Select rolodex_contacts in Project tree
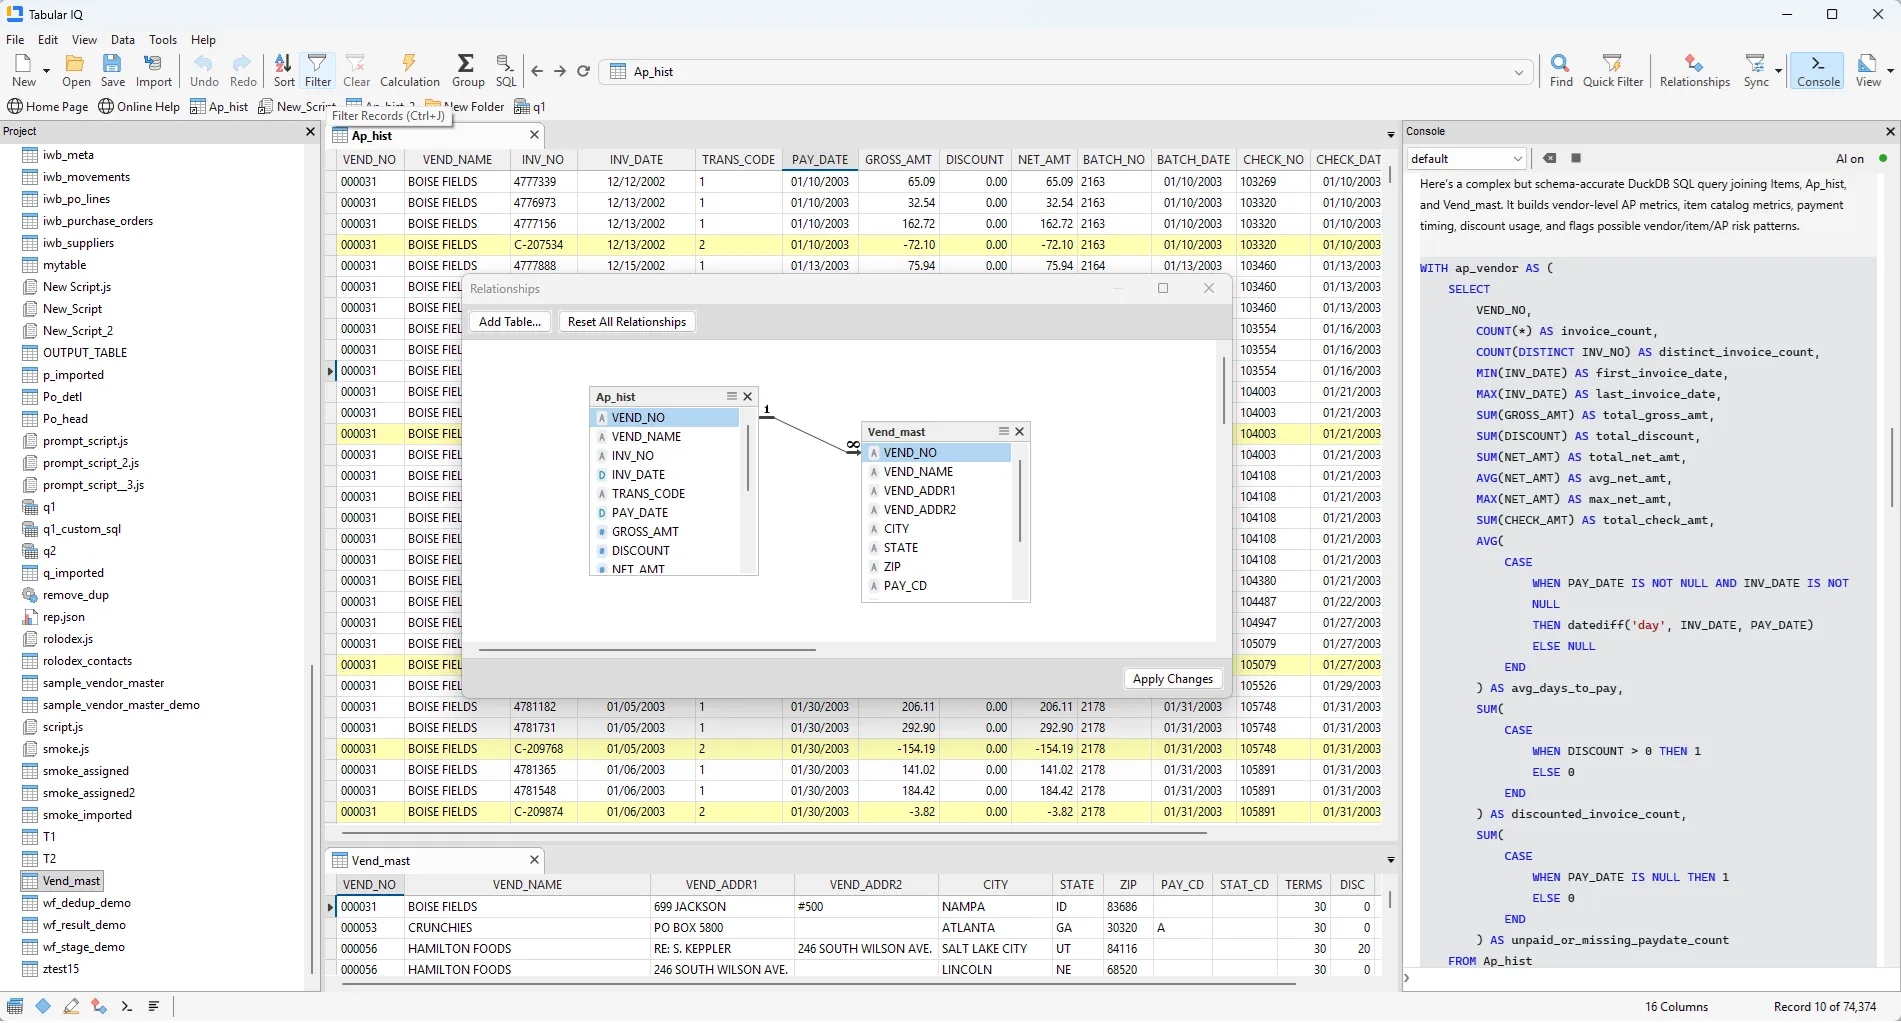The height and width of the screenshot is (1023, 1901). point(87,661)
